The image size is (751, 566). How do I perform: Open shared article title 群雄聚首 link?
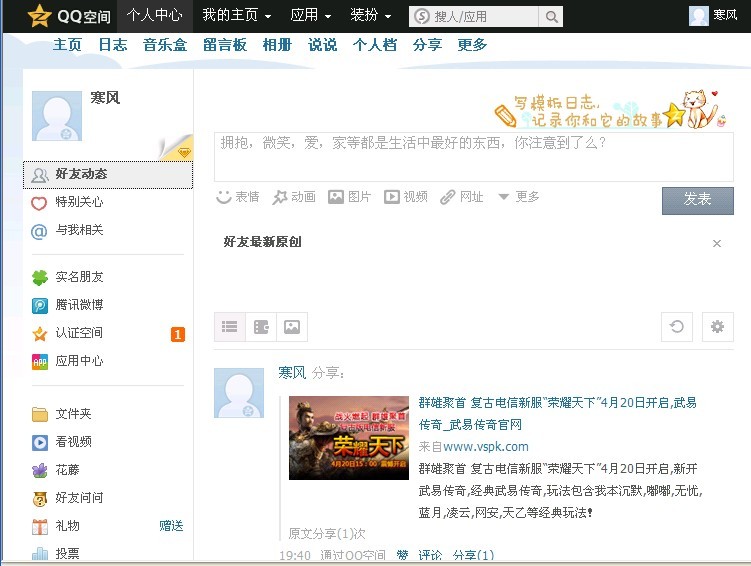(558, 413)
